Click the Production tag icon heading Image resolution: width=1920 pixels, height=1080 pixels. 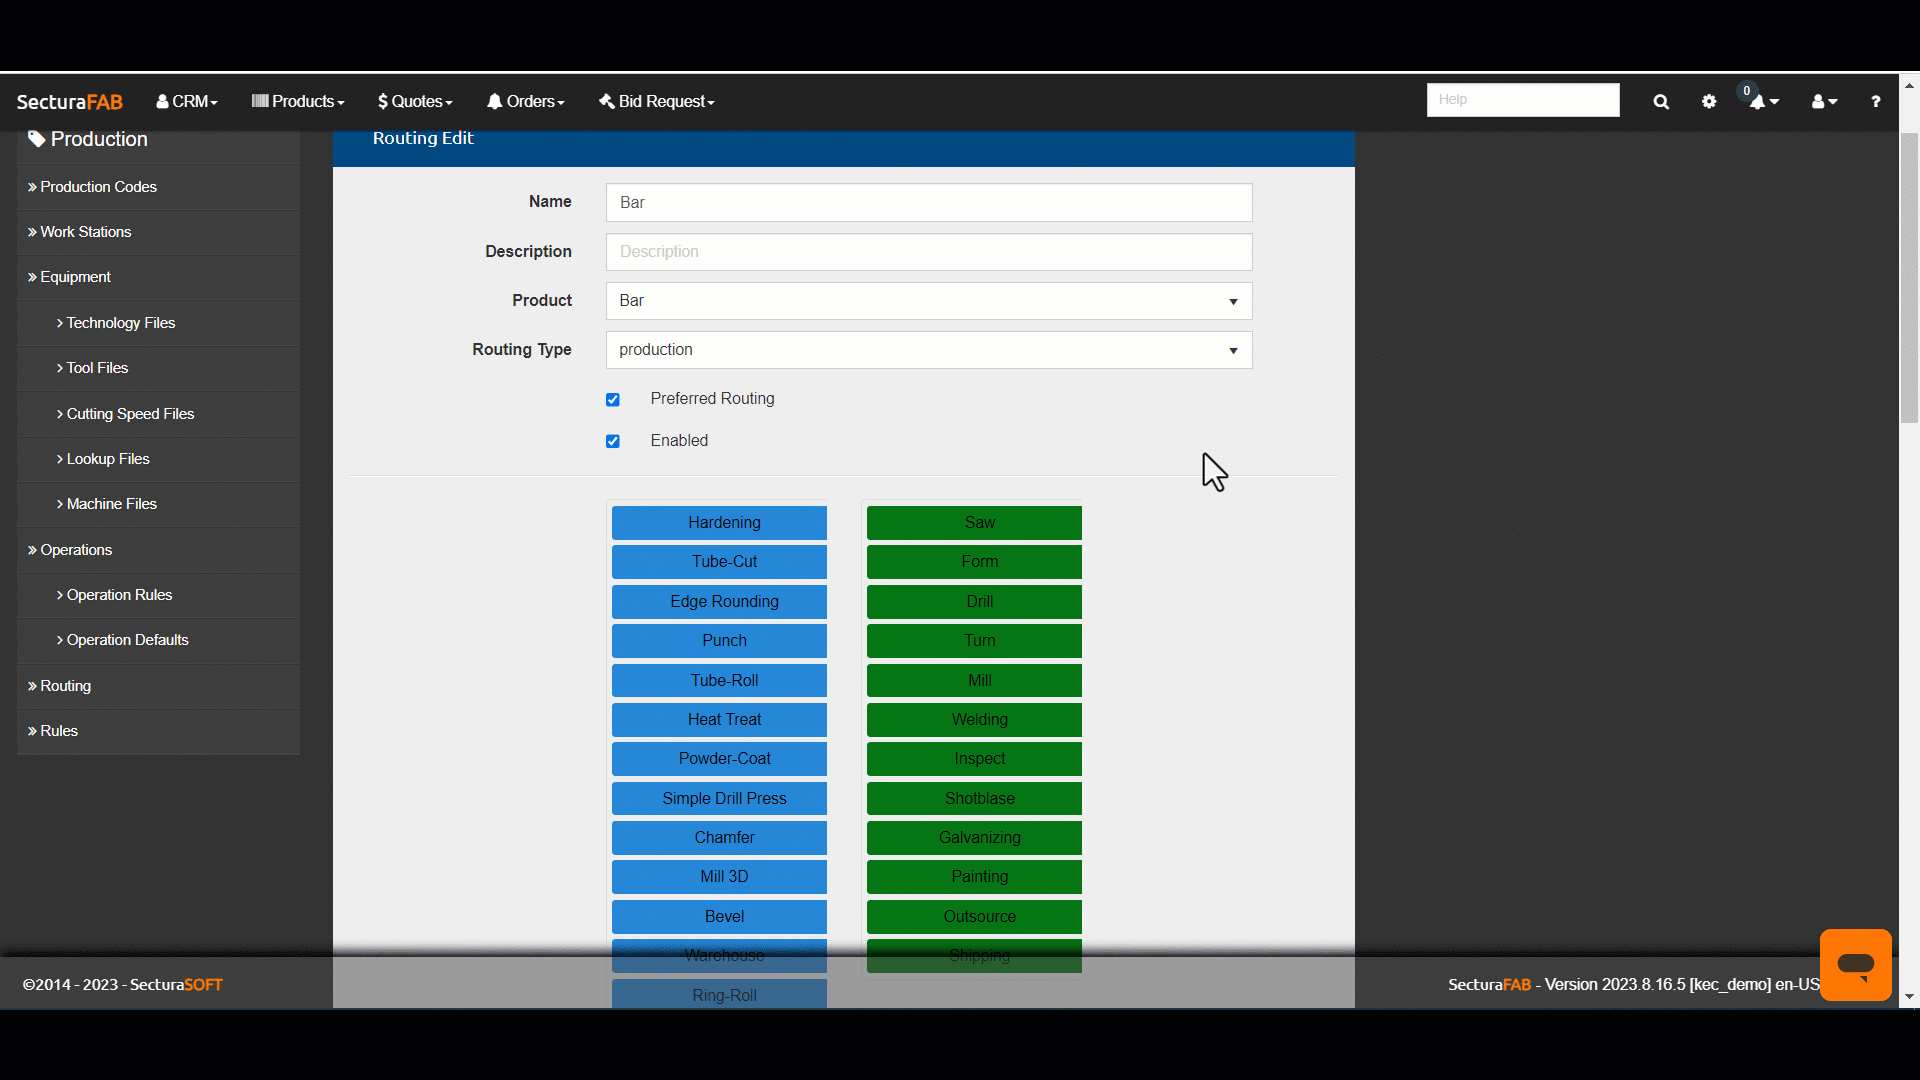point(88,139)
